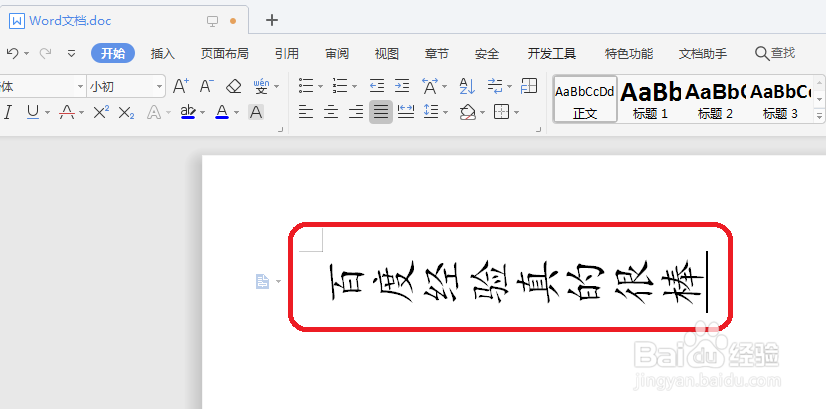Click the tab stops ruler icon
This screenshot has width=826, height=409.
point(529,85)
